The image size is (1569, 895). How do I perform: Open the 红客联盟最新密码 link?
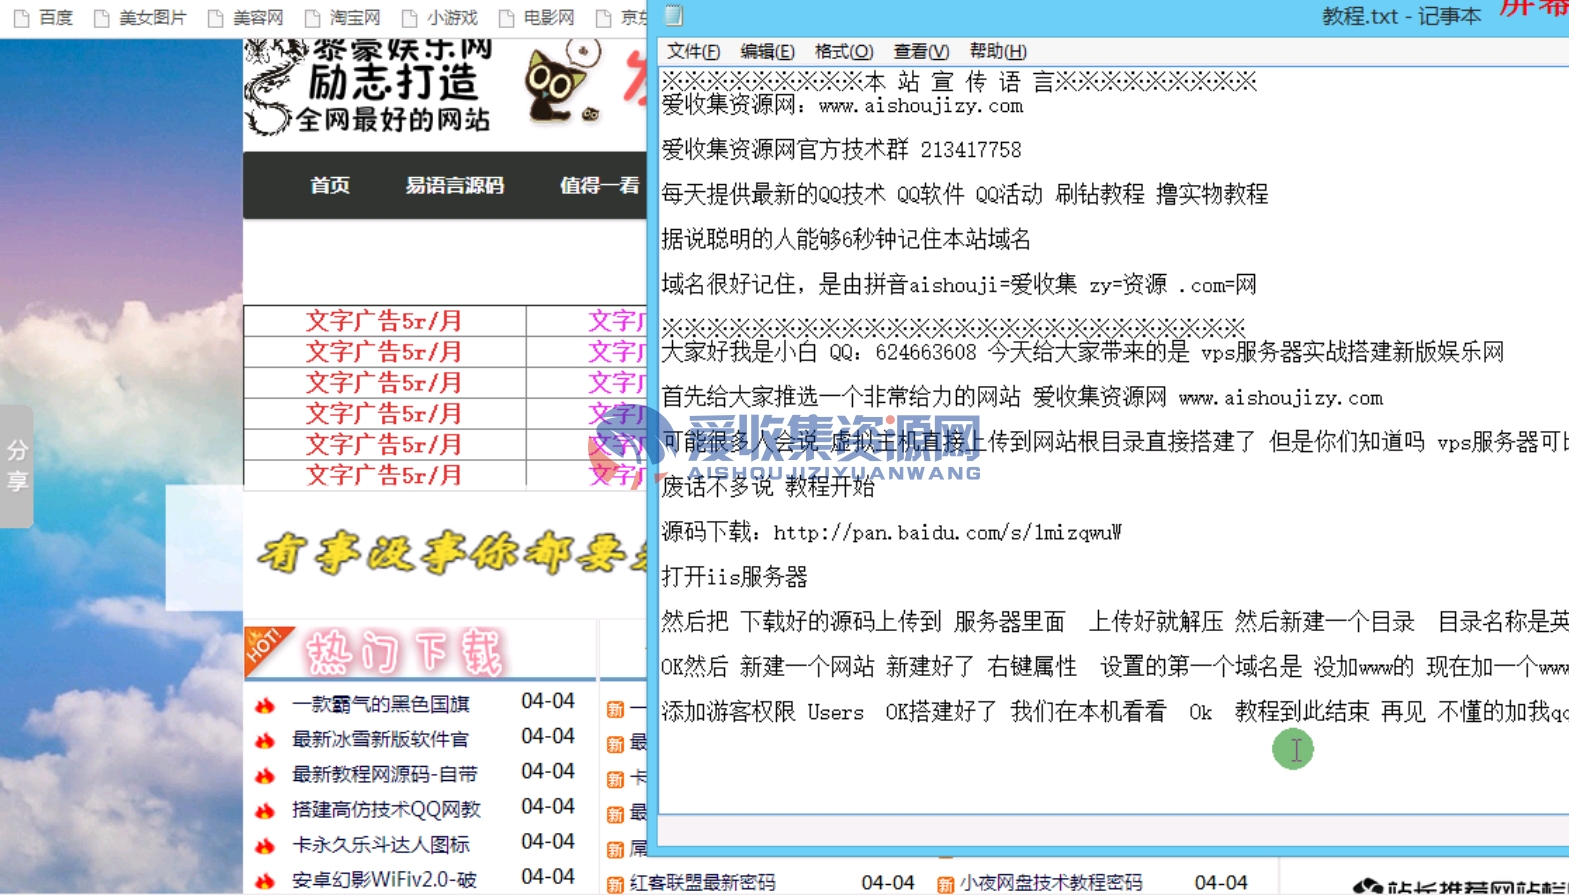tap(703, 883)
